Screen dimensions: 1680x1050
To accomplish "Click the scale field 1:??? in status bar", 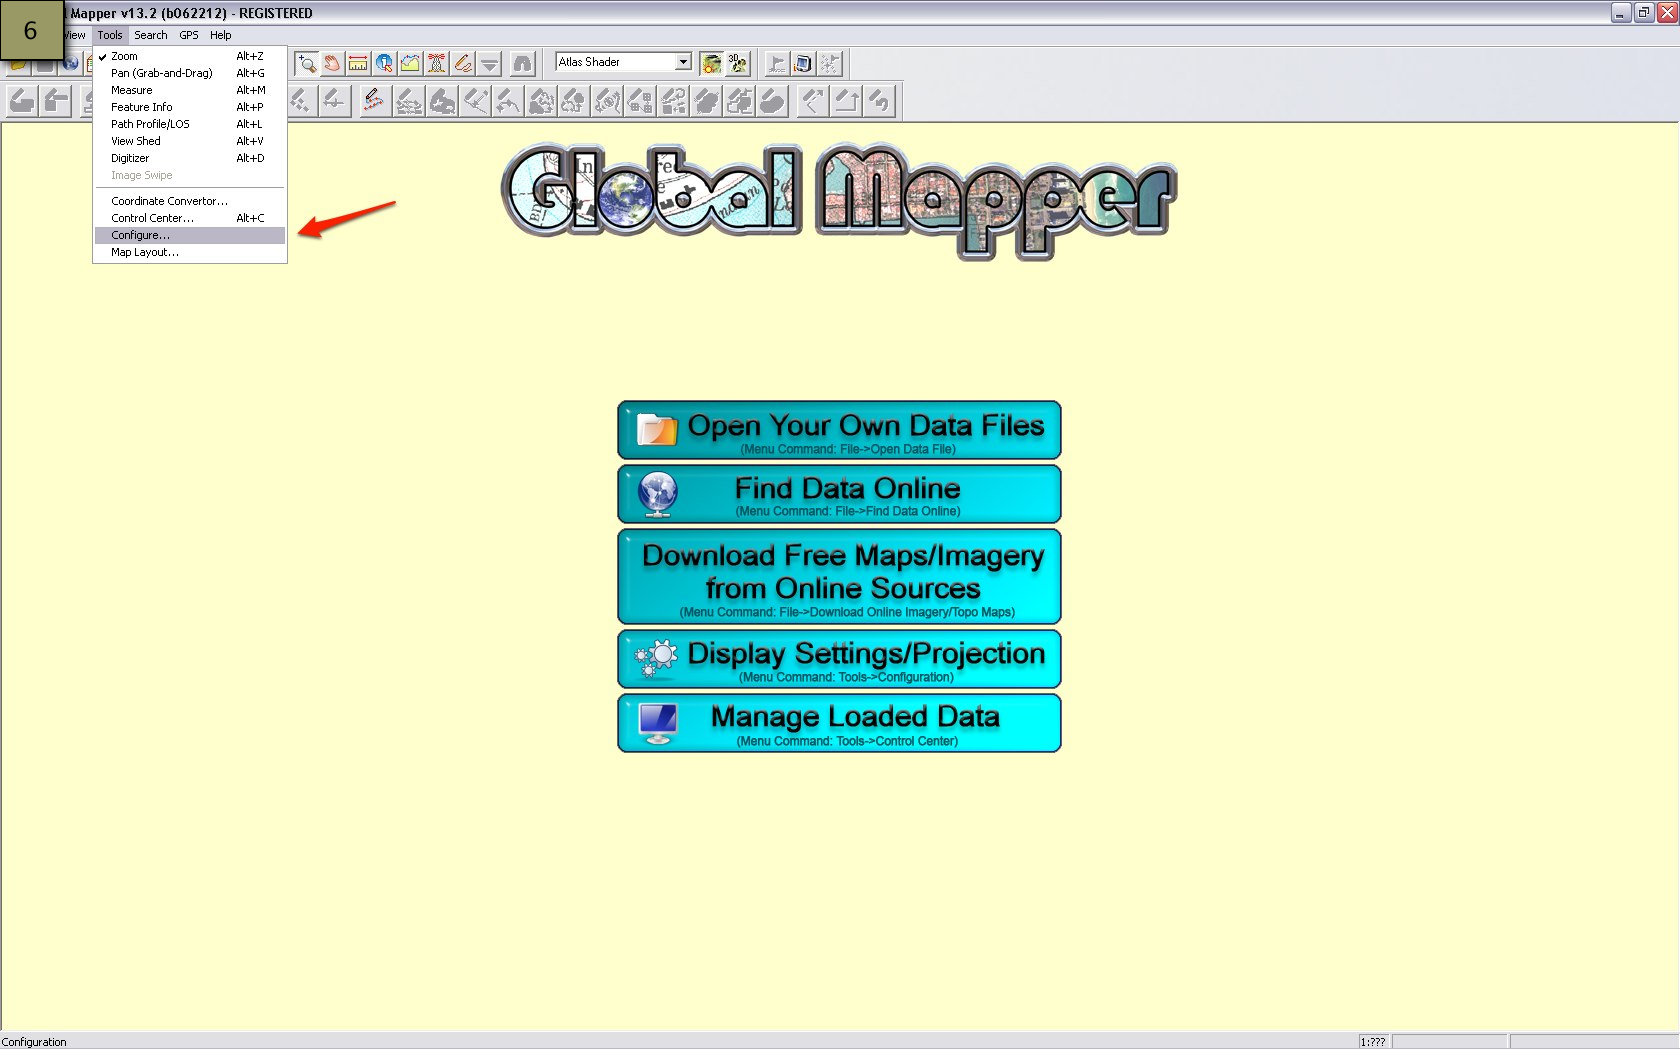I will 1373,1042.
